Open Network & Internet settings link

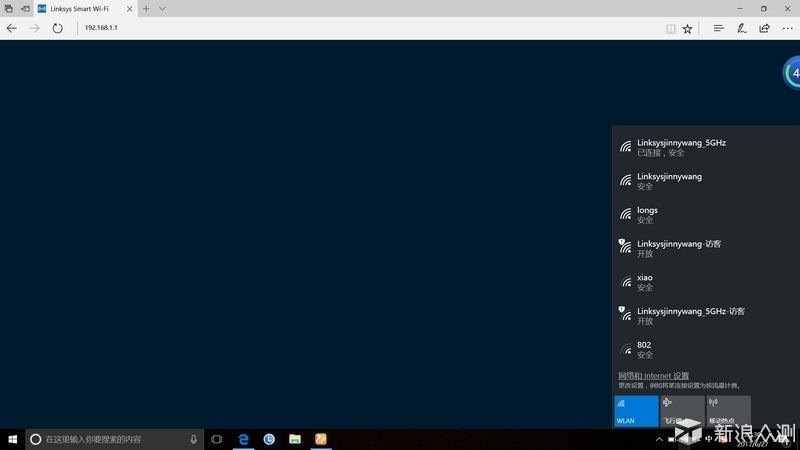coord(653,376)
